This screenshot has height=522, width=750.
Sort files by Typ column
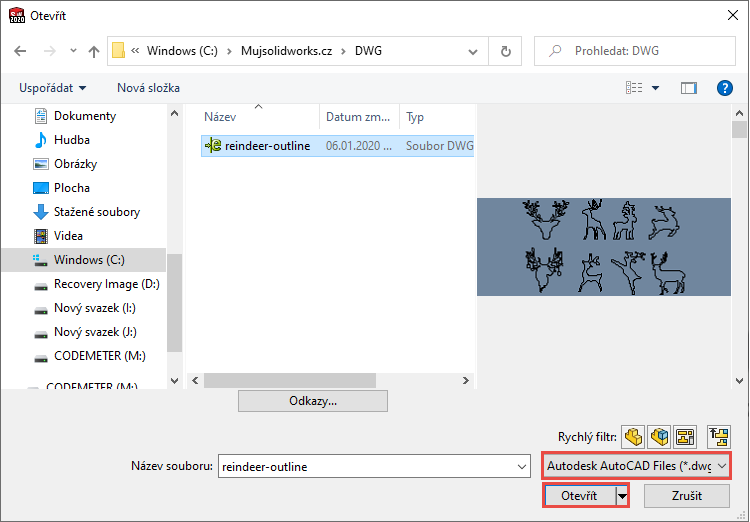(x=415, y=117)
